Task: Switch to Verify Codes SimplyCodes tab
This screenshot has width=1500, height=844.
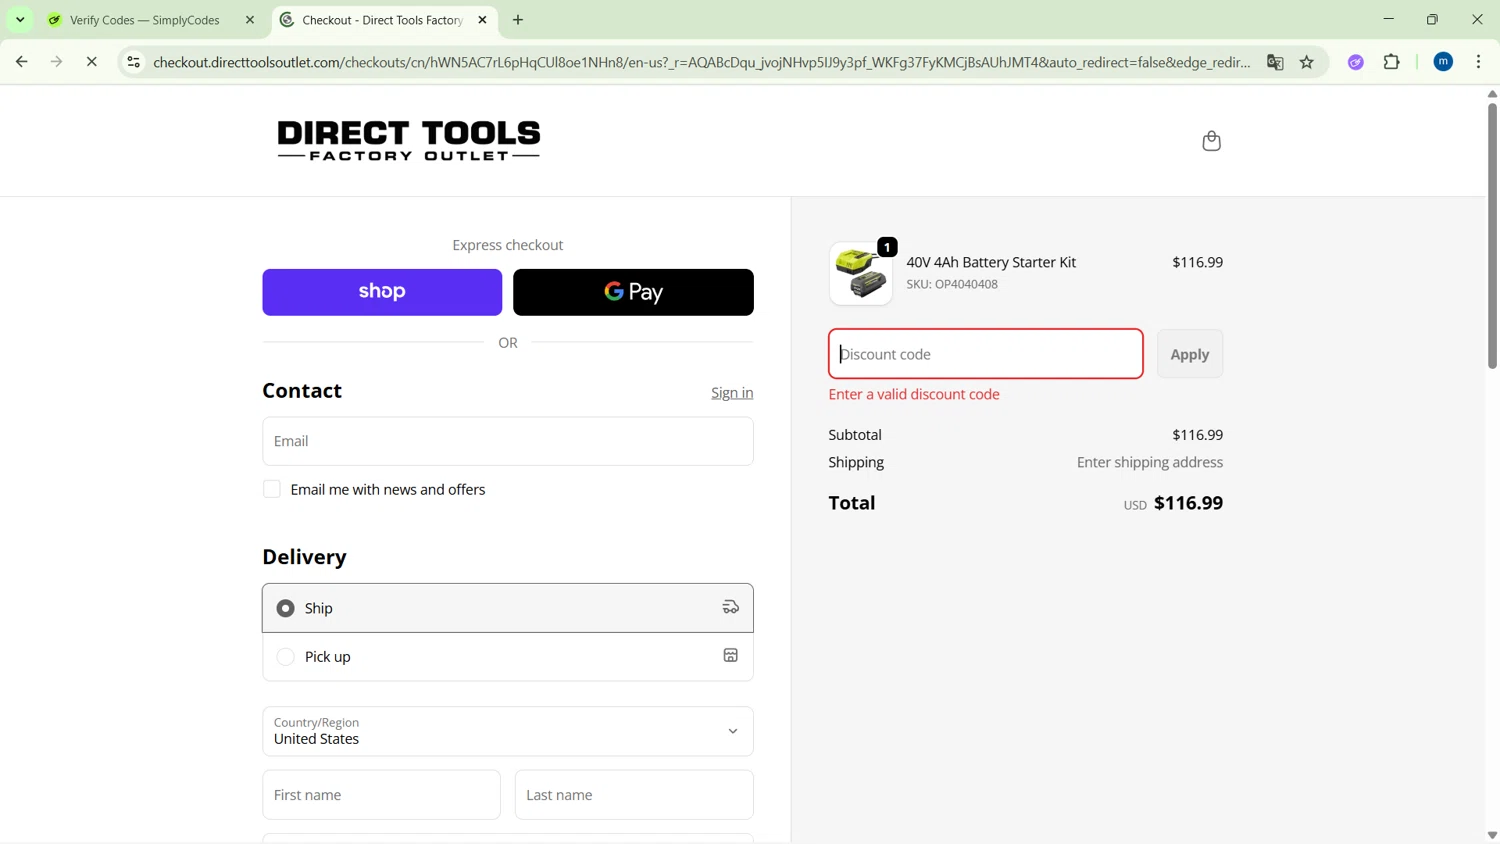Action: coord(145,20)
